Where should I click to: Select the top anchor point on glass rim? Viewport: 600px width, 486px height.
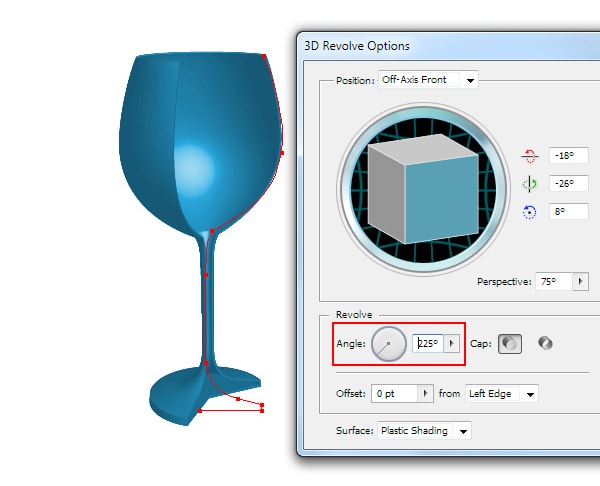pos(264,56)
